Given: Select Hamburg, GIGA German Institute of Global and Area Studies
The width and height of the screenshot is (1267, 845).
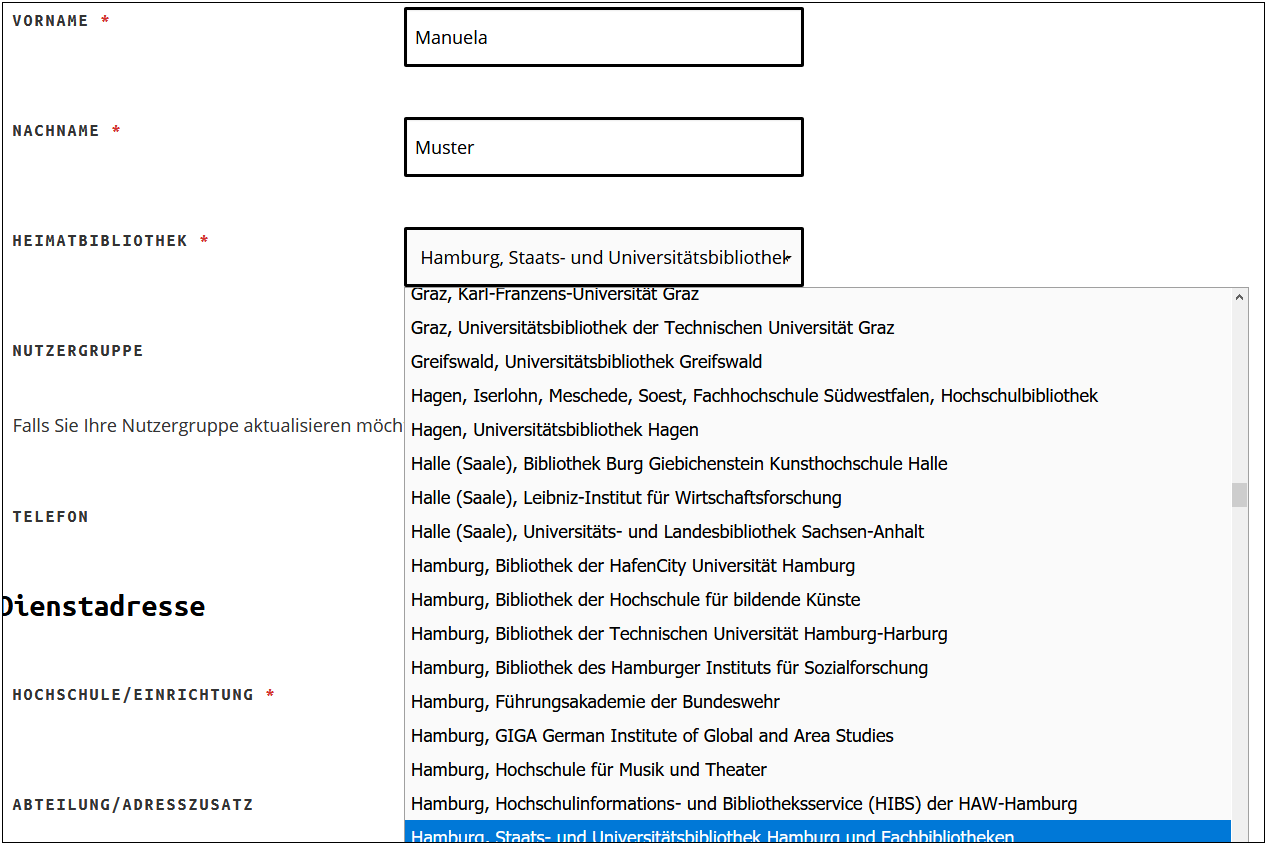Looking at the screenshot, I should tap(818, 736).
